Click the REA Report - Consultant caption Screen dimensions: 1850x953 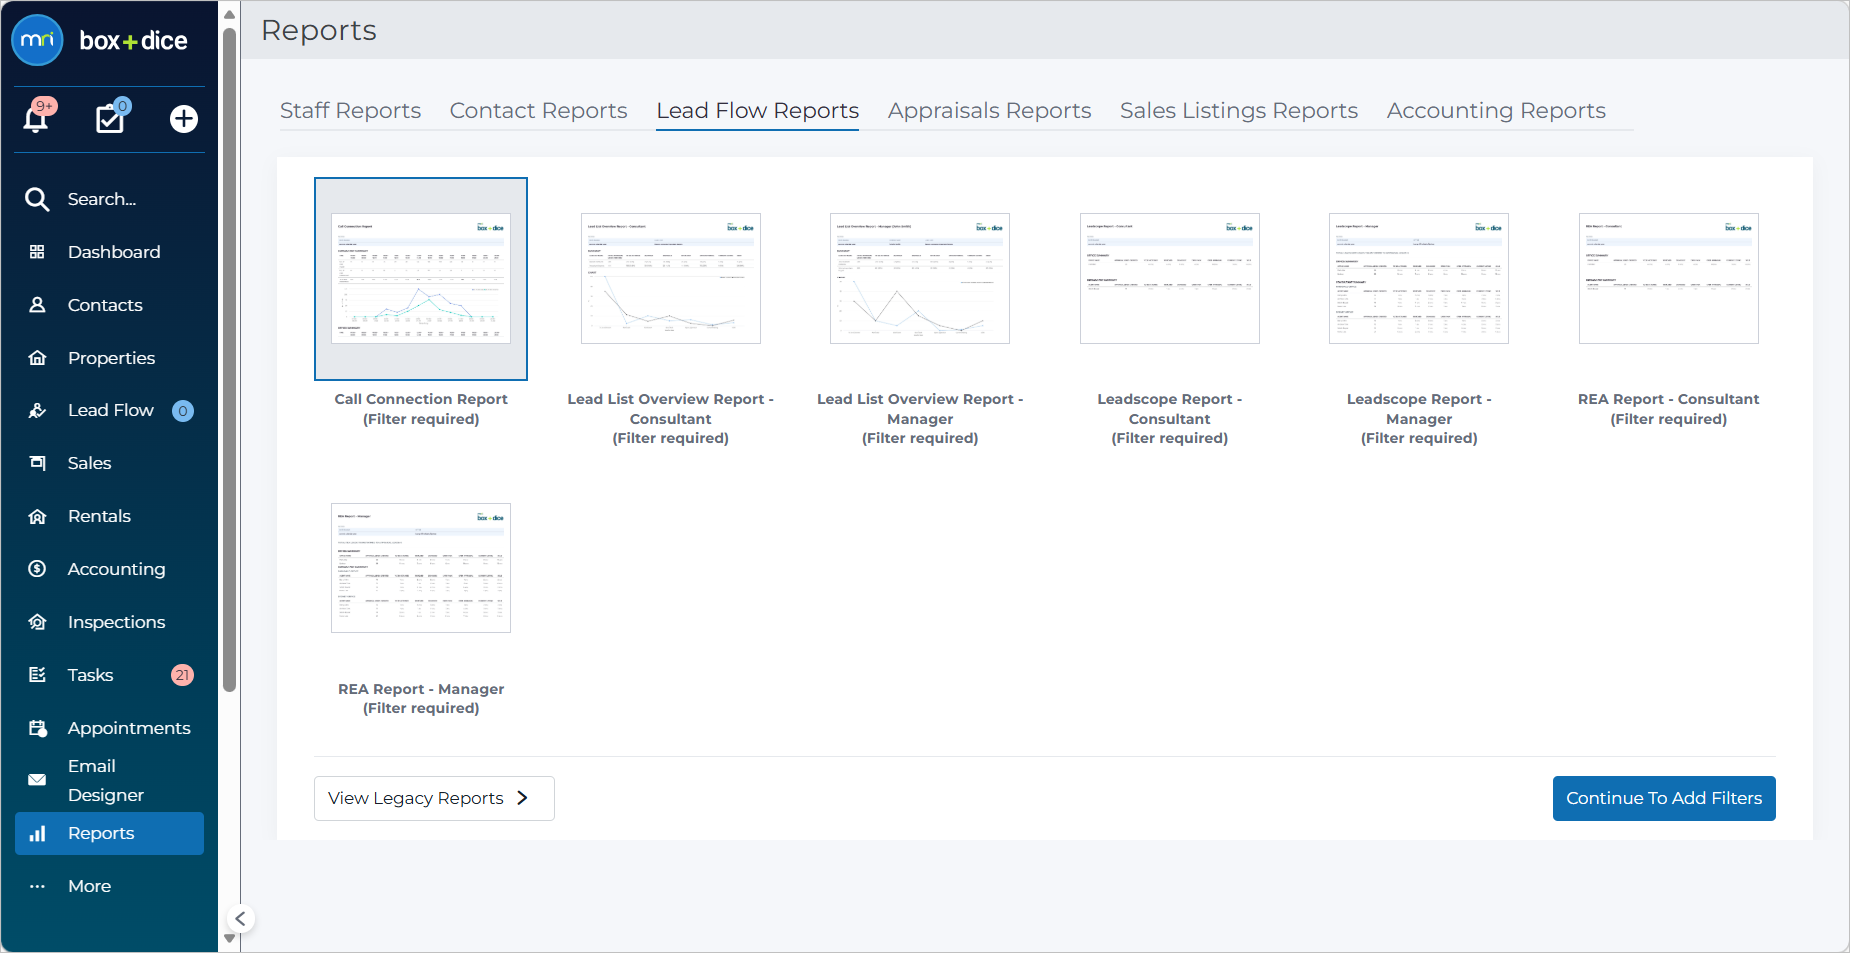[1669, 409]
